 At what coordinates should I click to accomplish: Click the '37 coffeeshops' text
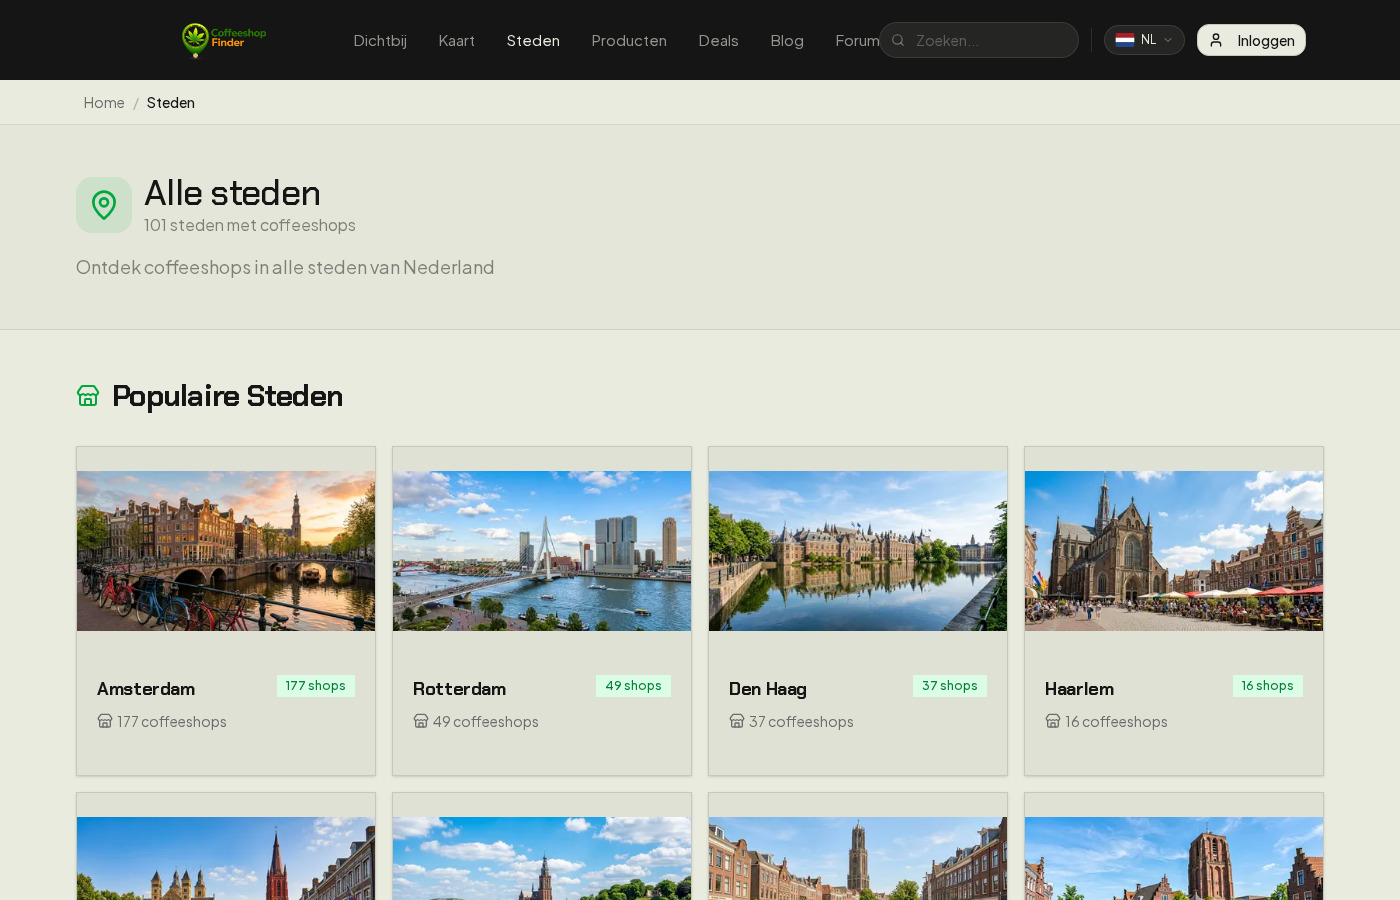(x=801, y=722)
